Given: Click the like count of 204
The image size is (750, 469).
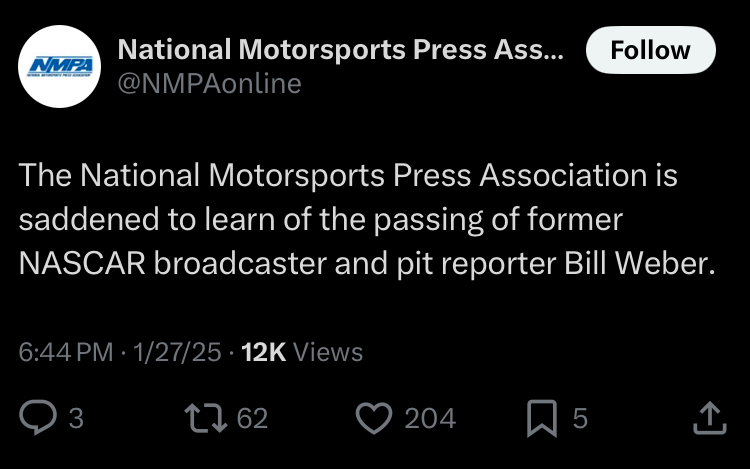Looking at the screenshot, I should pyautogui.click(x=430, y=418).
